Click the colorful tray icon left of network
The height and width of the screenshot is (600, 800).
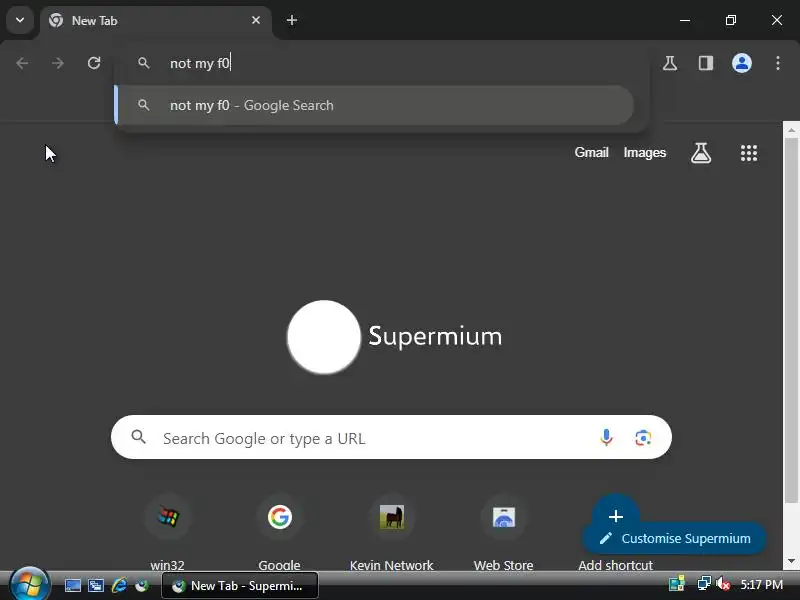point(677,584)
